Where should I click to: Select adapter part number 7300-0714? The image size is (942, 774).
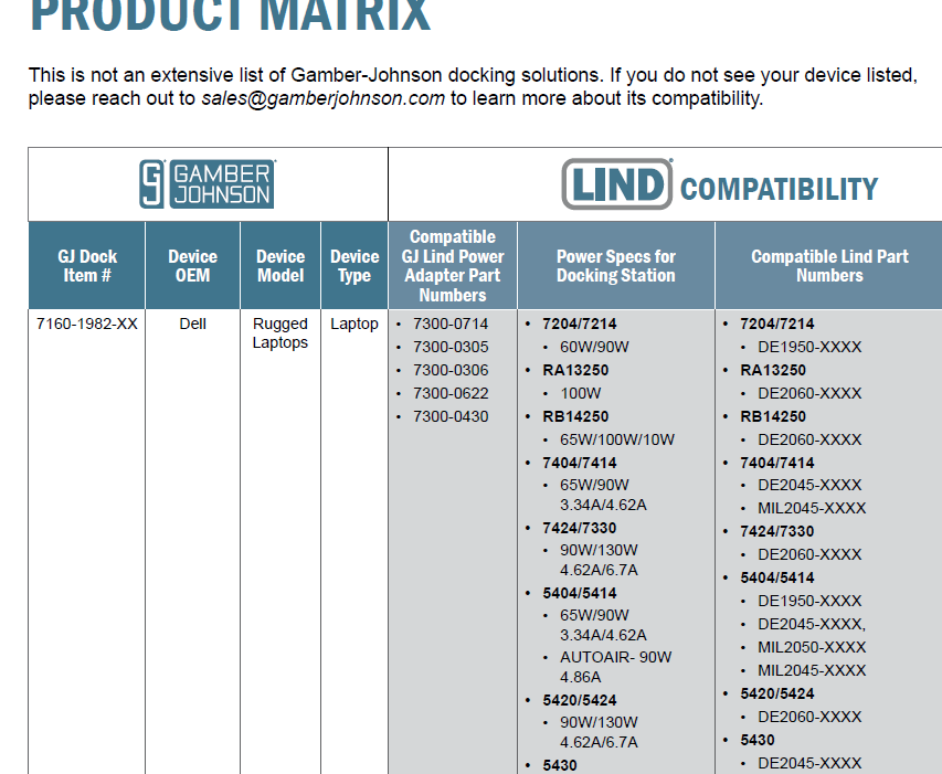[x=451, y=324]
